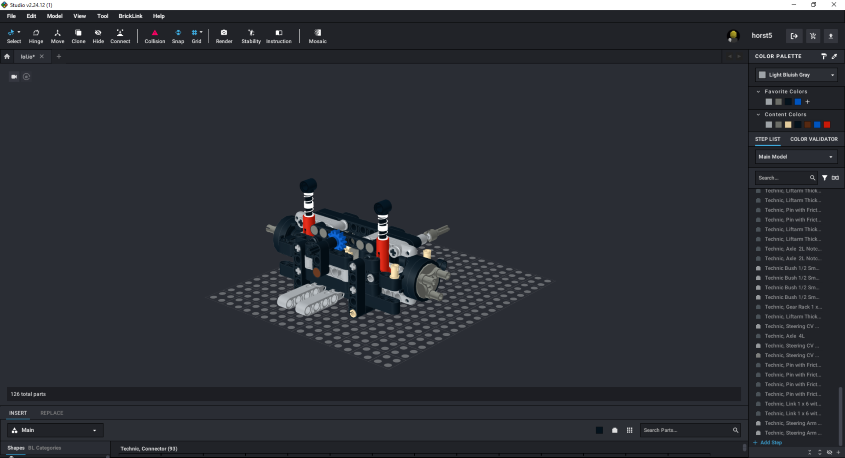Activate the Connect tool
The width and height of the screenshot is (845, 458).
[120, 36]
